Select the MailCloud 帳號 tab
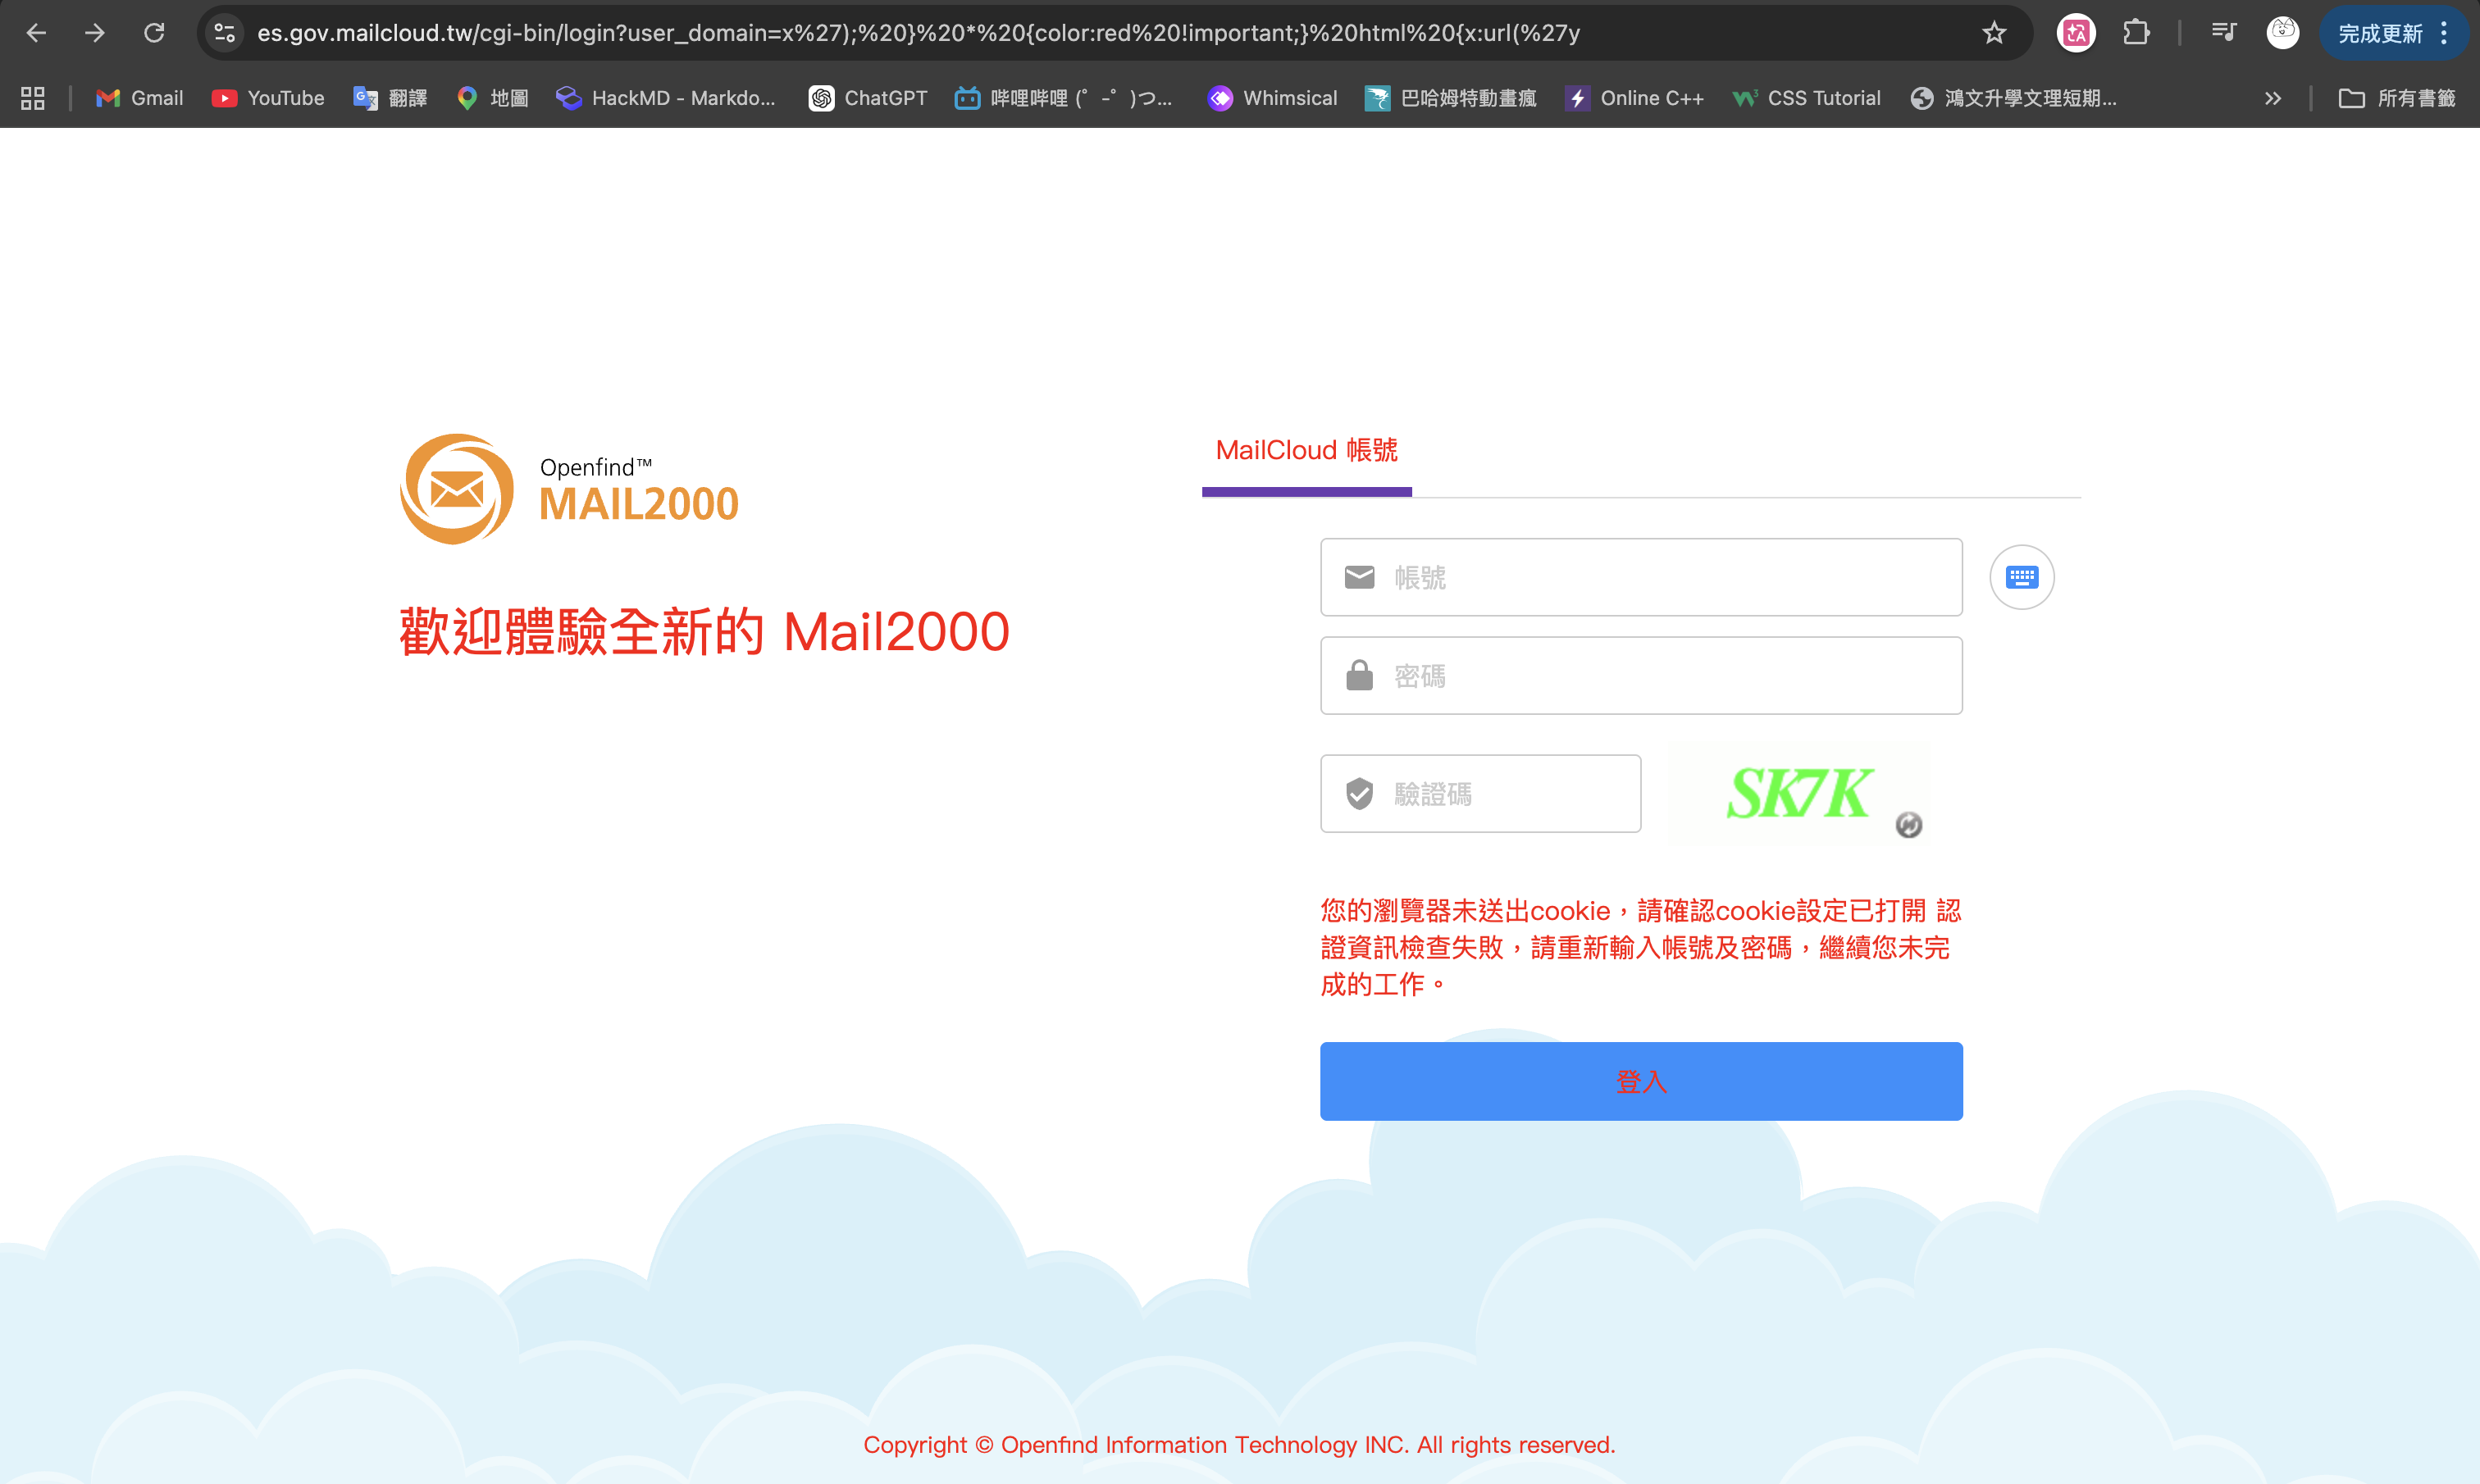The height and width of the screenshot is (1484, 2480). pos(1306,451)
